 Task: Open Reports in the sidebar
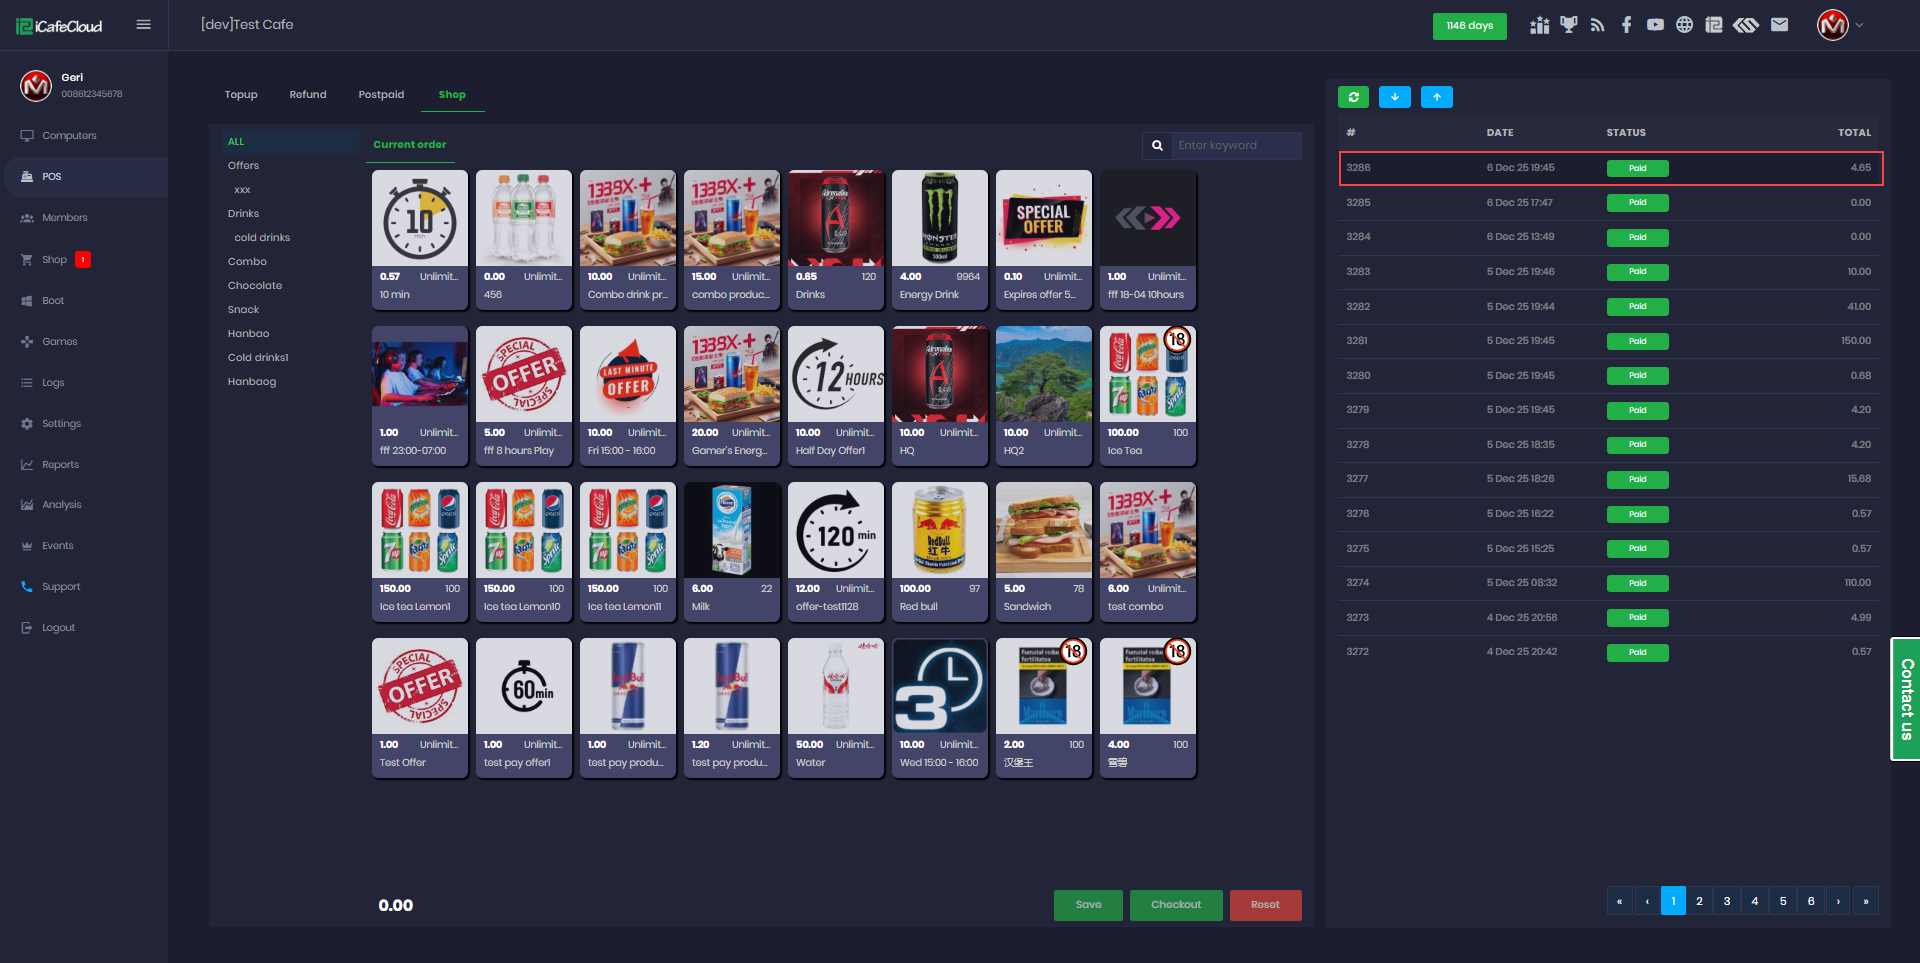(60, 465)
